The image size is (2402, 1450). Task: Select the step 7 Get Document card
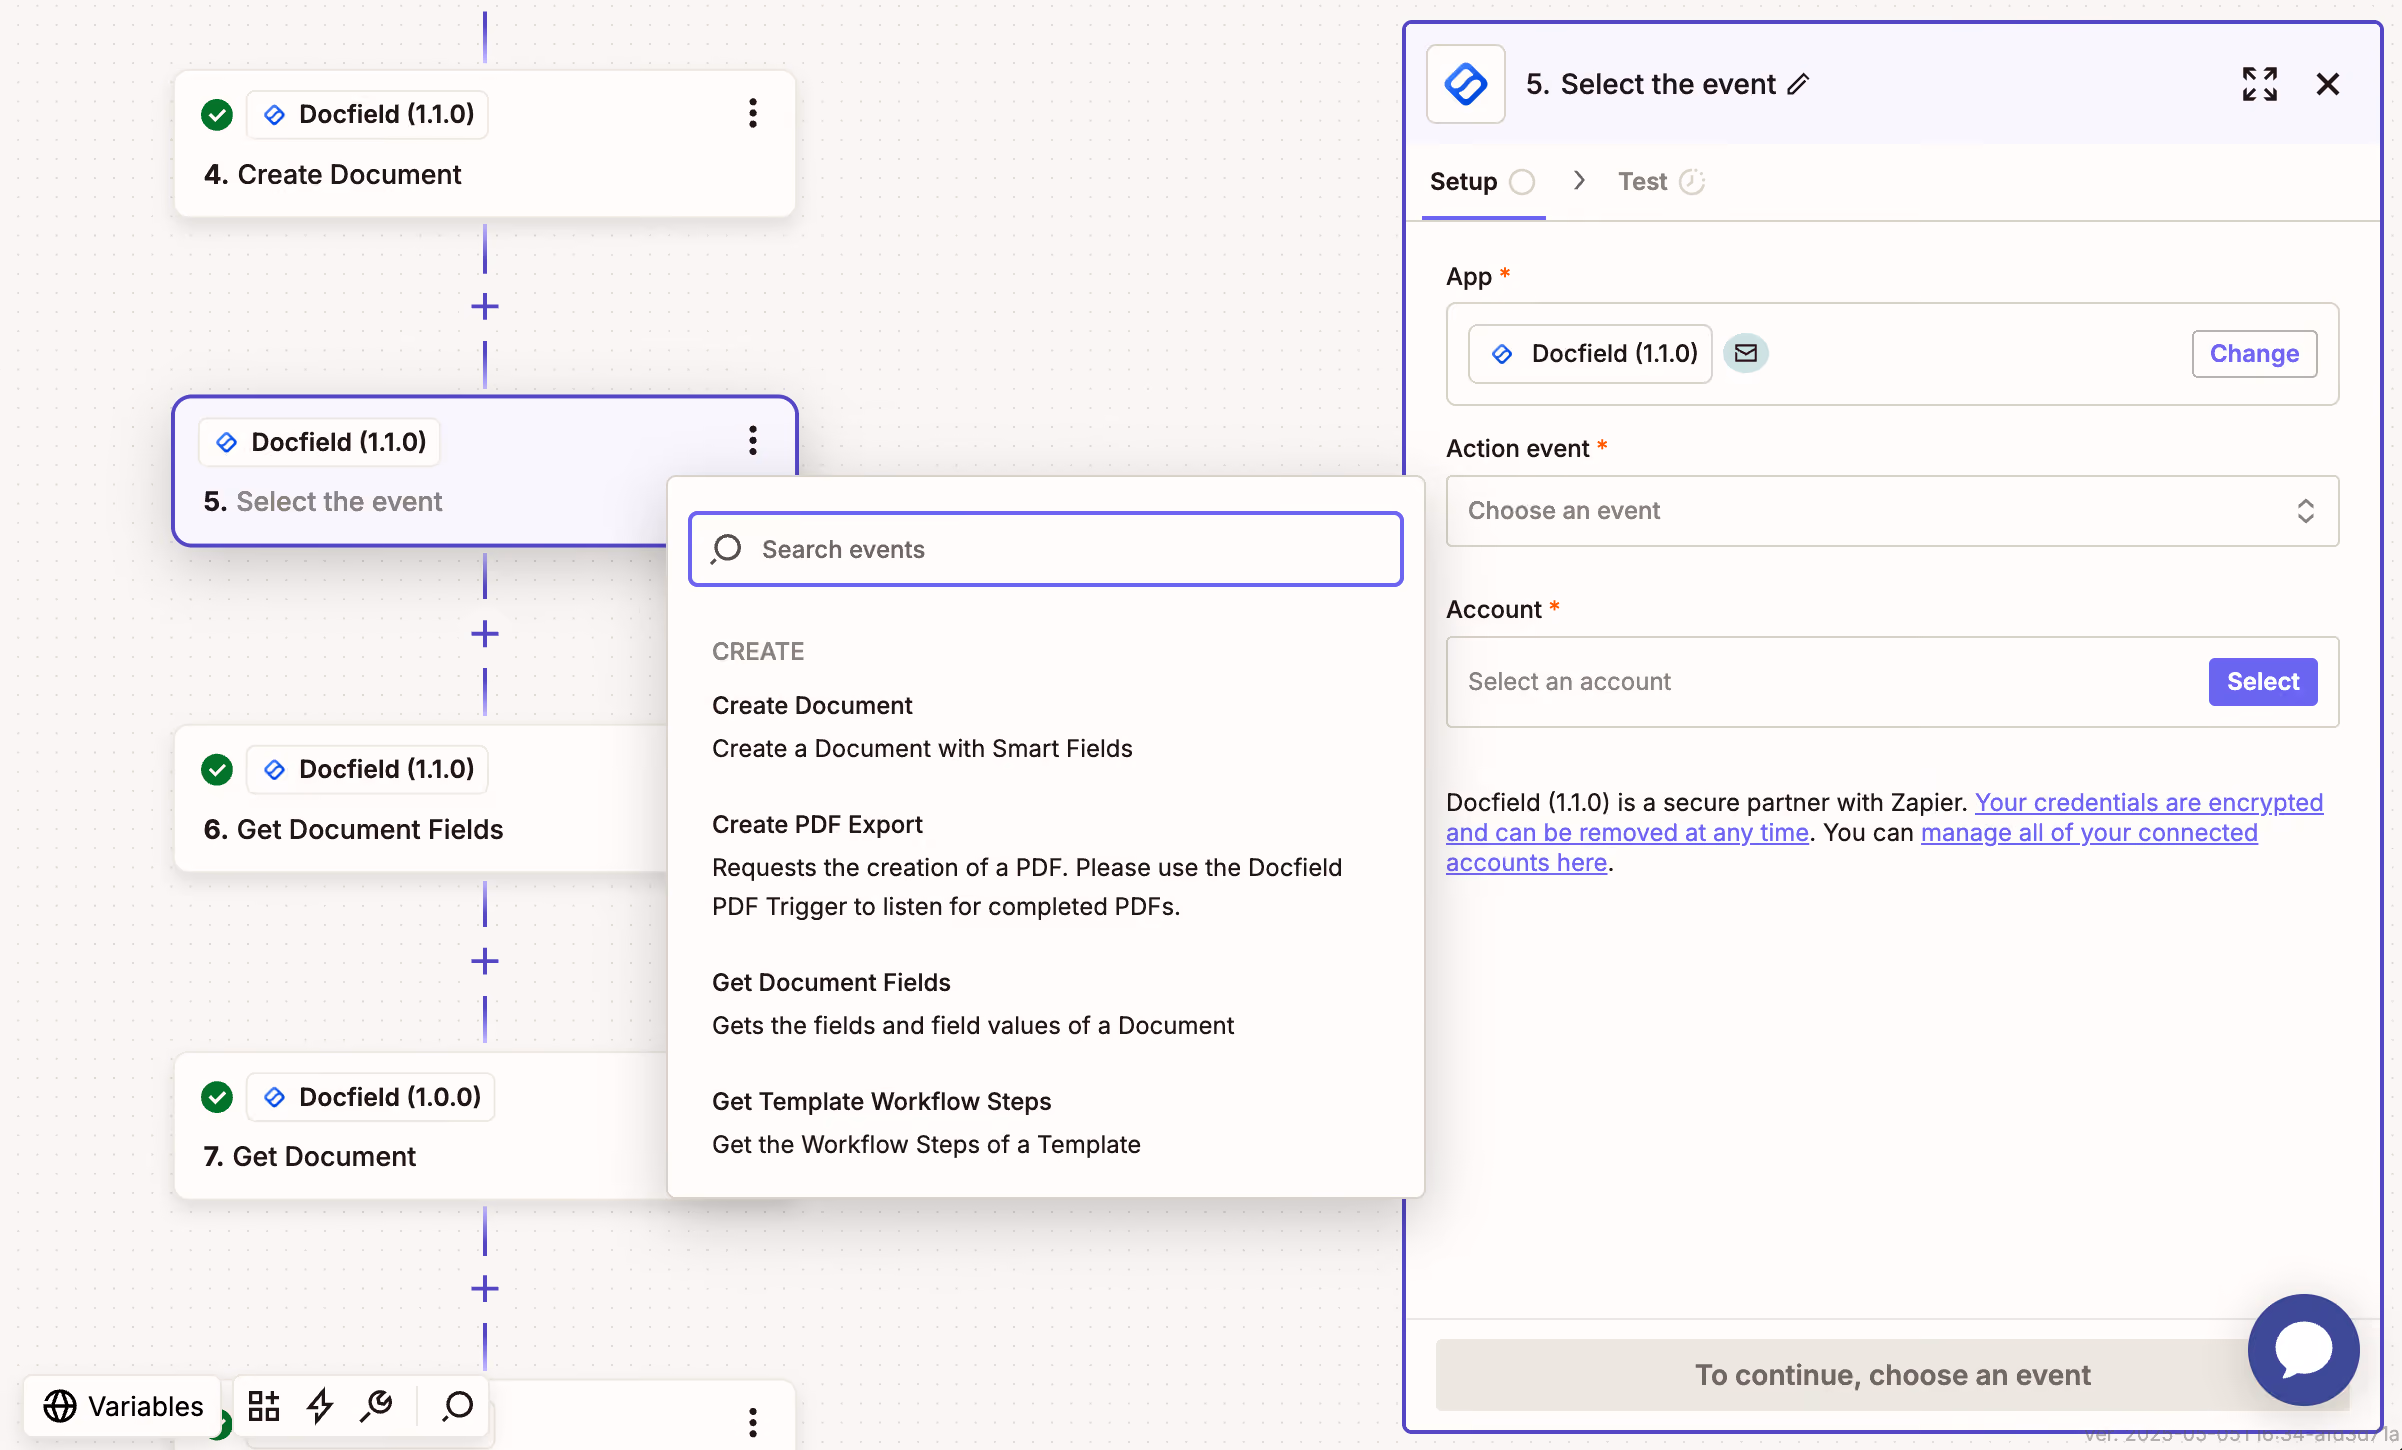pos(421,1126)
